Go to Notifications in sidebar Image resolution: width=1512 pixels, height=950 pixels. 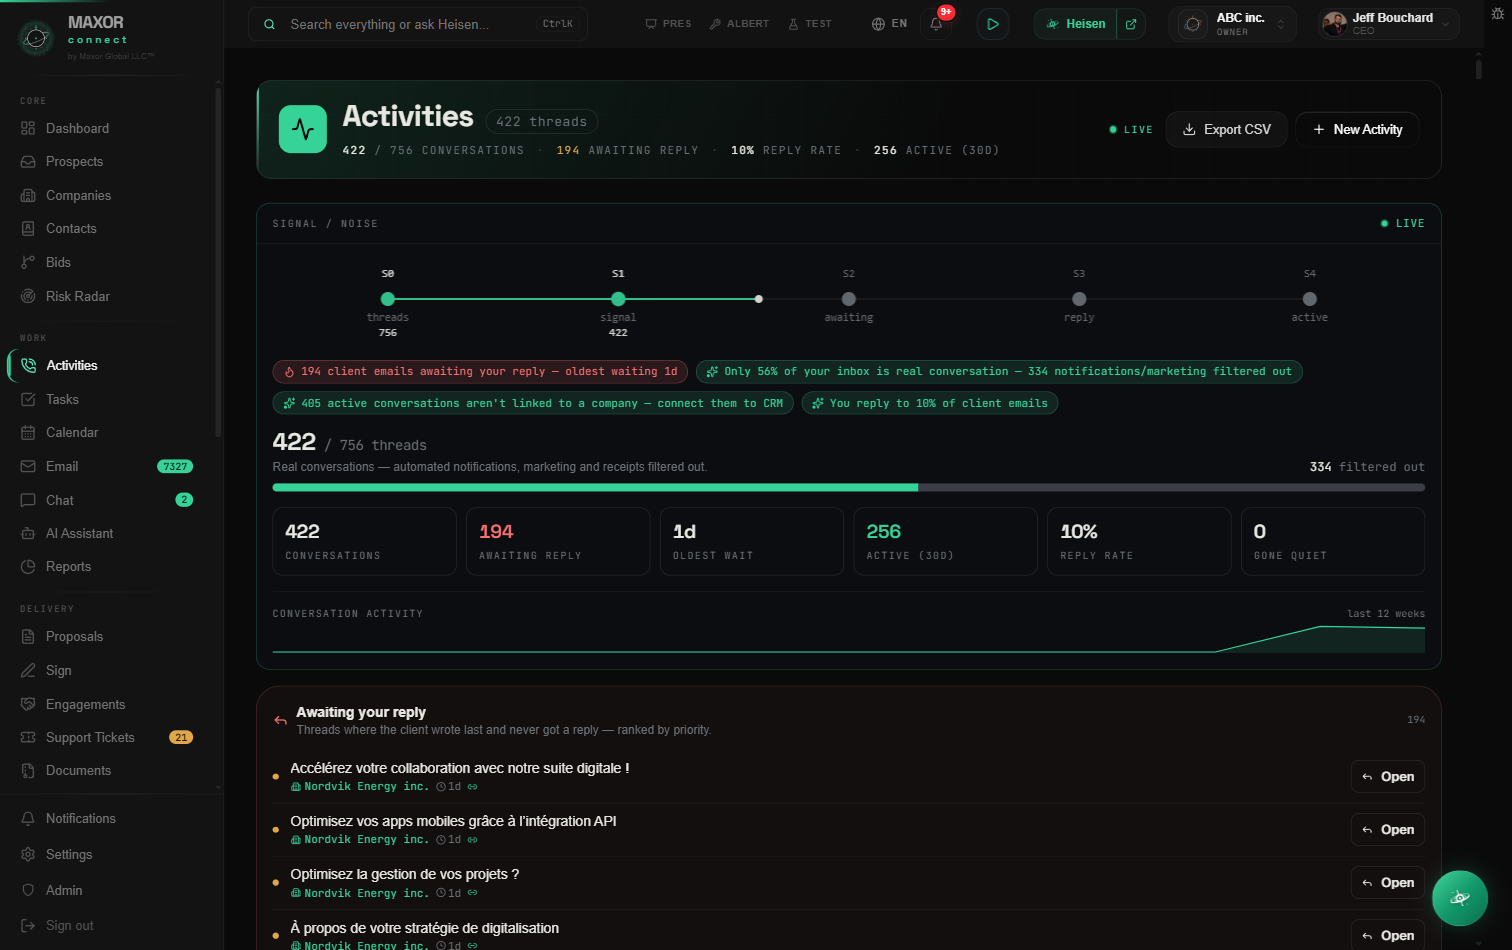[110, 818]
